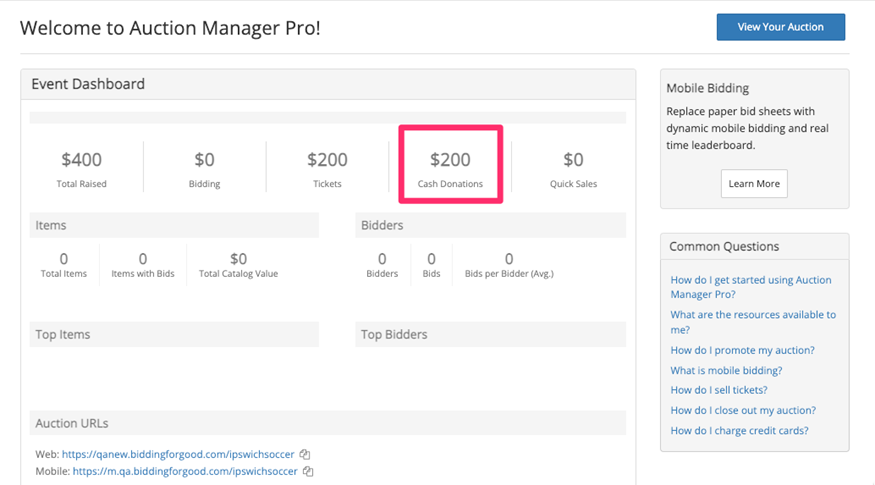
Task: Click the 'Welcome to Auction Manager Pro!' heading
Action: pyautogui.click(x=170, y=28)
